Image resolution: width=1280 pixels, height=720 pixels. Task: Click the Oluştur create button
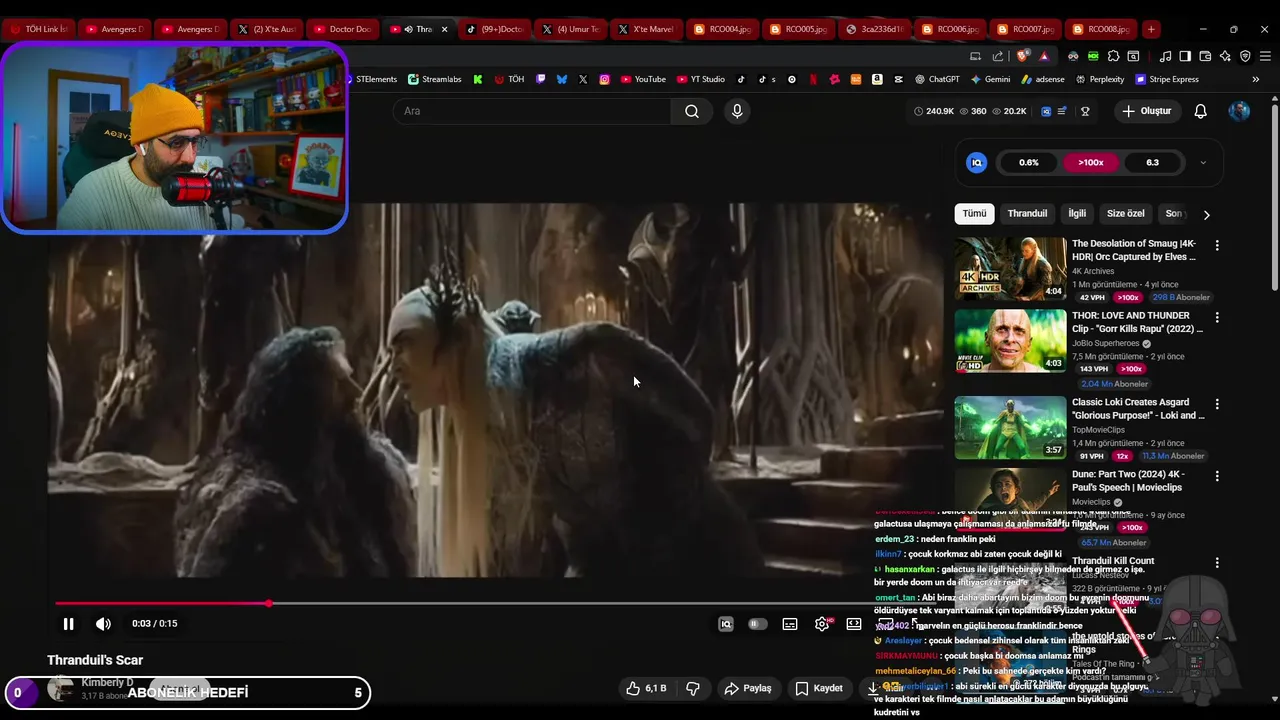click(1146, 111)
